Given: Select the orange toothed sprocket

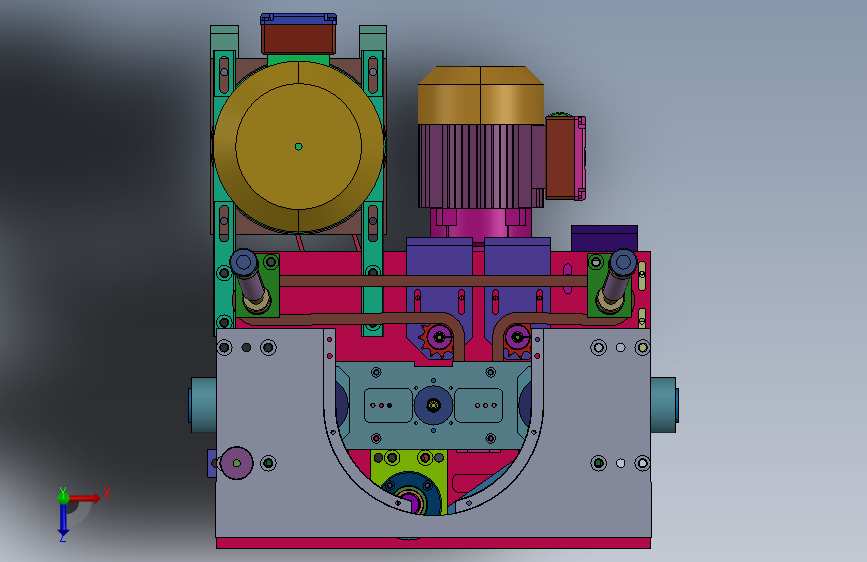Looking at the screenshot, I should 437,339.
